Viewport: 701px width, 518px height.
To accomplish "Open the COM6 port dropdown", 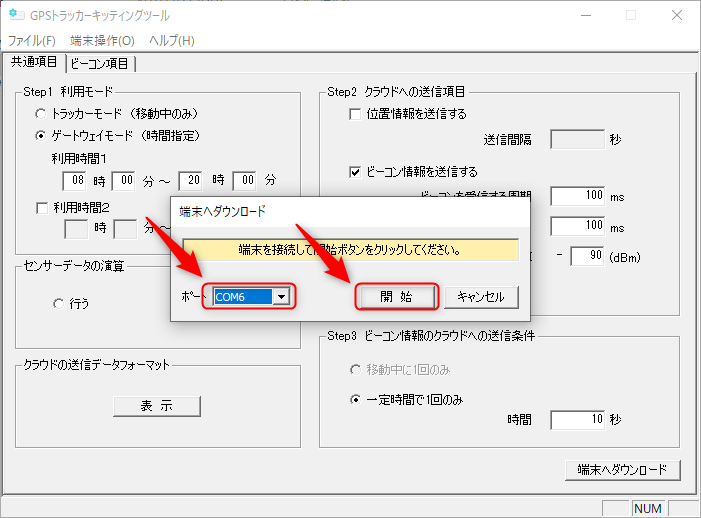I will (x=252, y=296).
